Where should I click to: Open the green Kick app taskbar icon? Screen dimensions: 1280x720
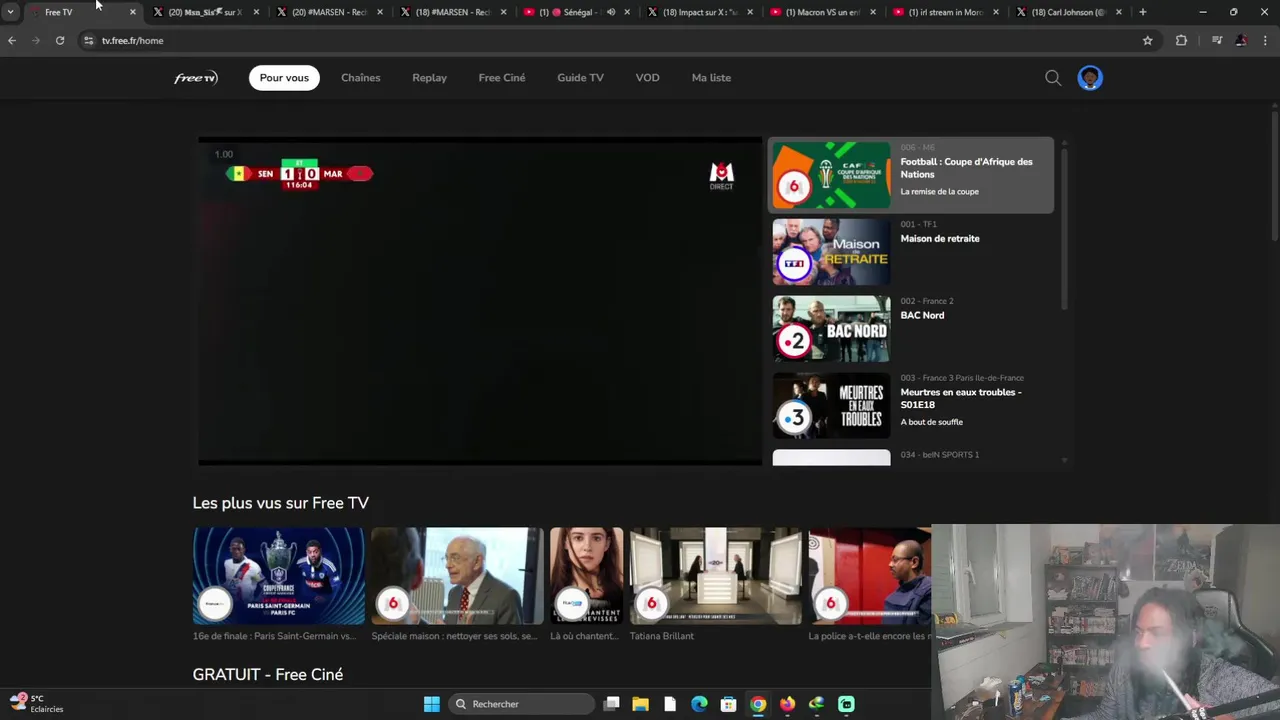pos(846,704)
